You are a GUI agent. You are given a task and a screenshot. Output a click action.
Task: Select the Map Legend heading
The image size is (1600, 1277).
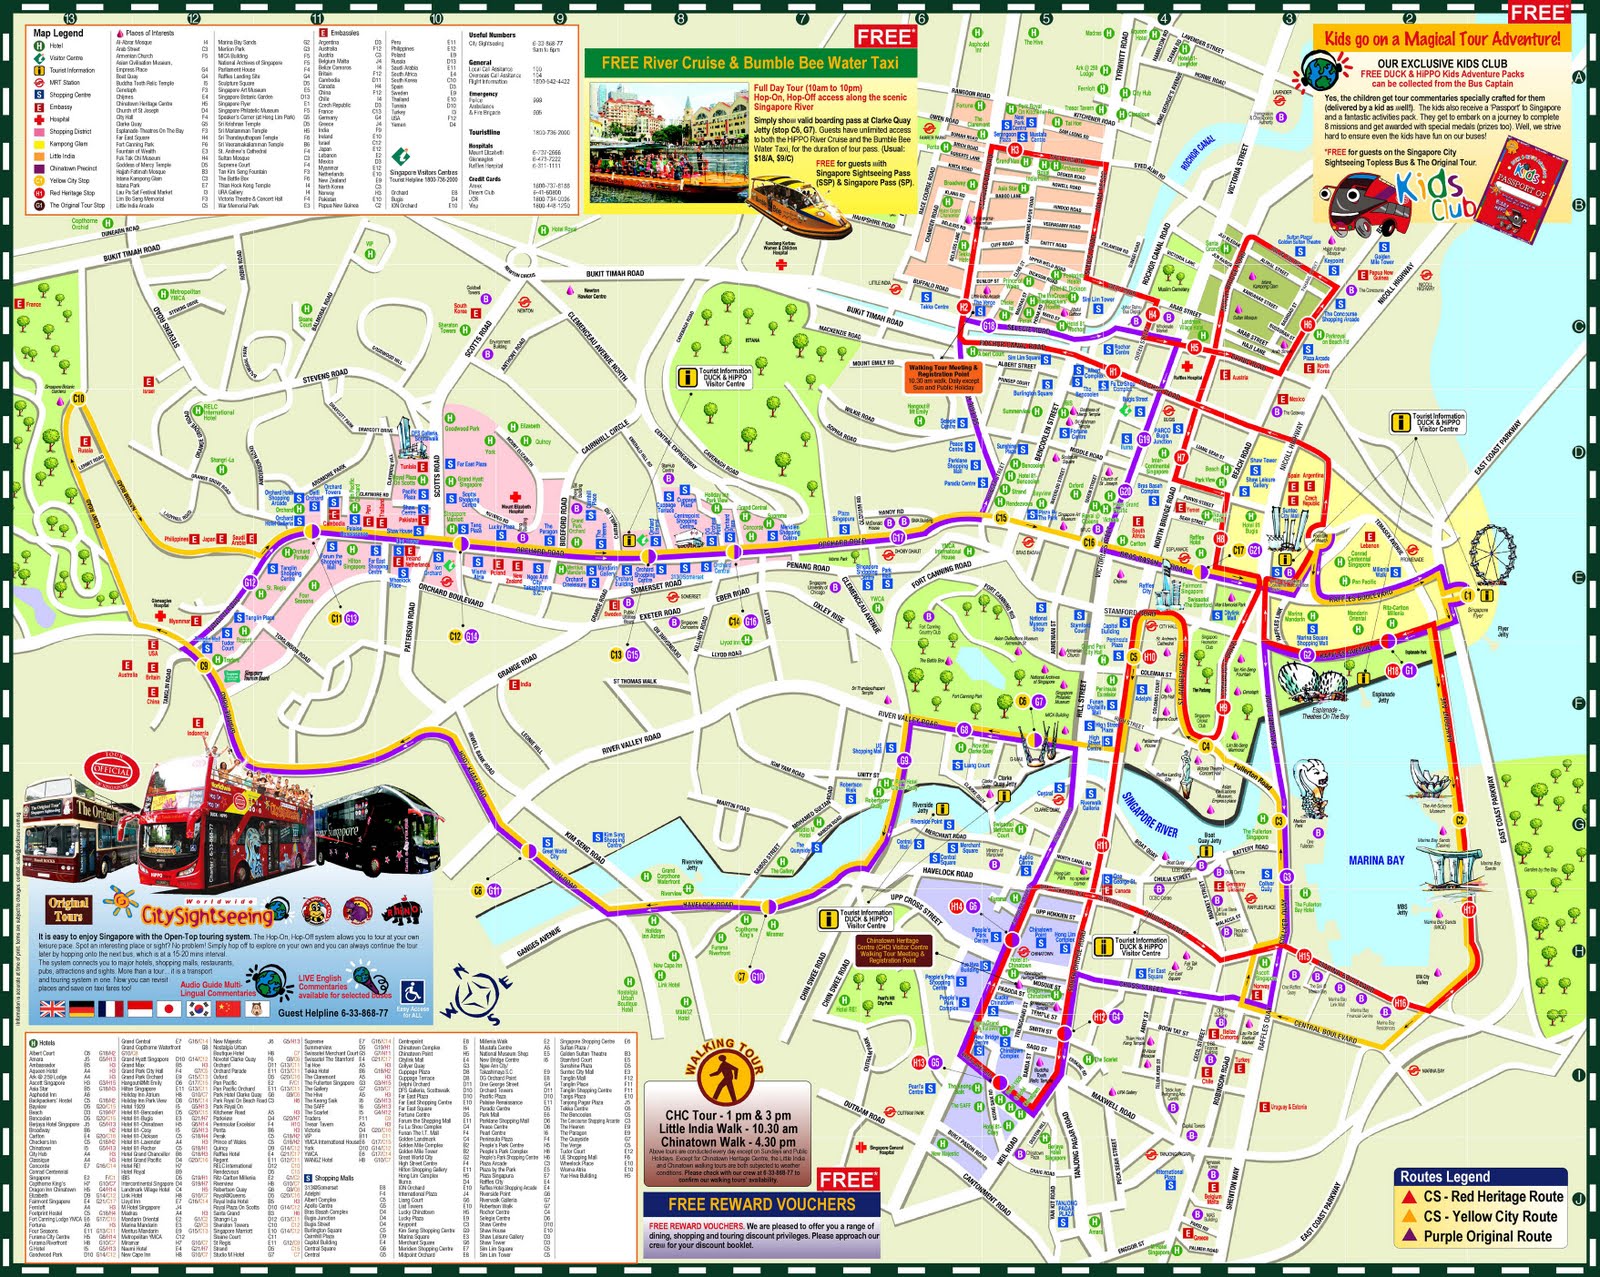coord(58,33)
